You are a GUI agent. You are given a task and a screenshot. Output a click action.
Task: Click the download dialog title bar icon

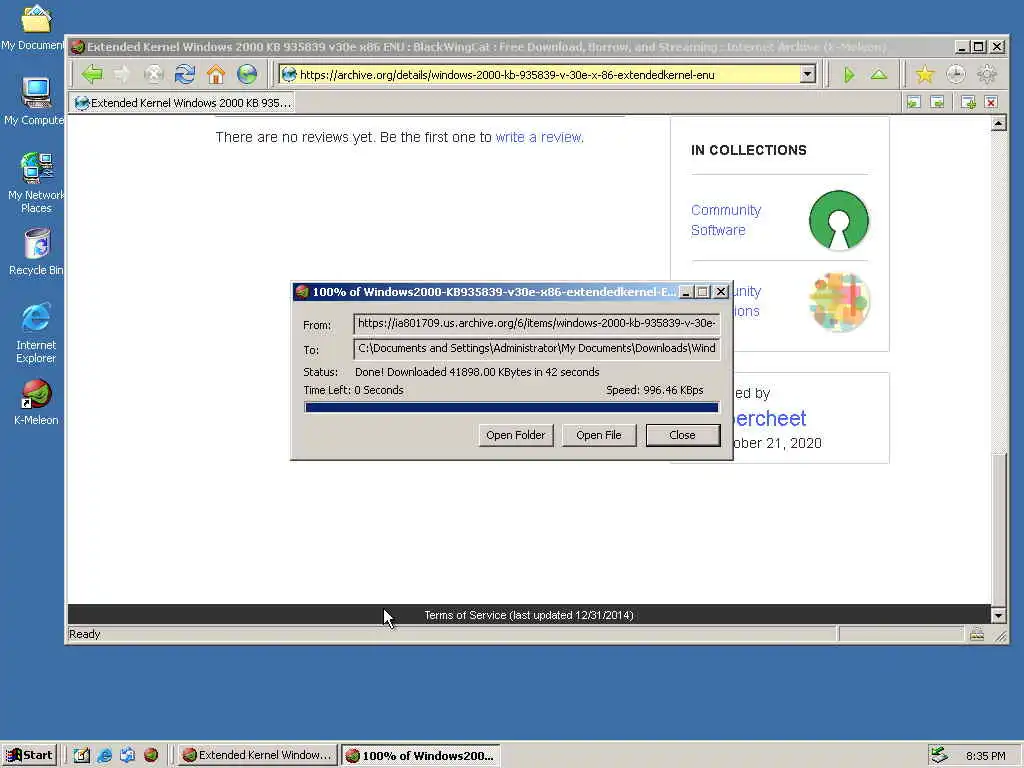click(x=302, y=292)
